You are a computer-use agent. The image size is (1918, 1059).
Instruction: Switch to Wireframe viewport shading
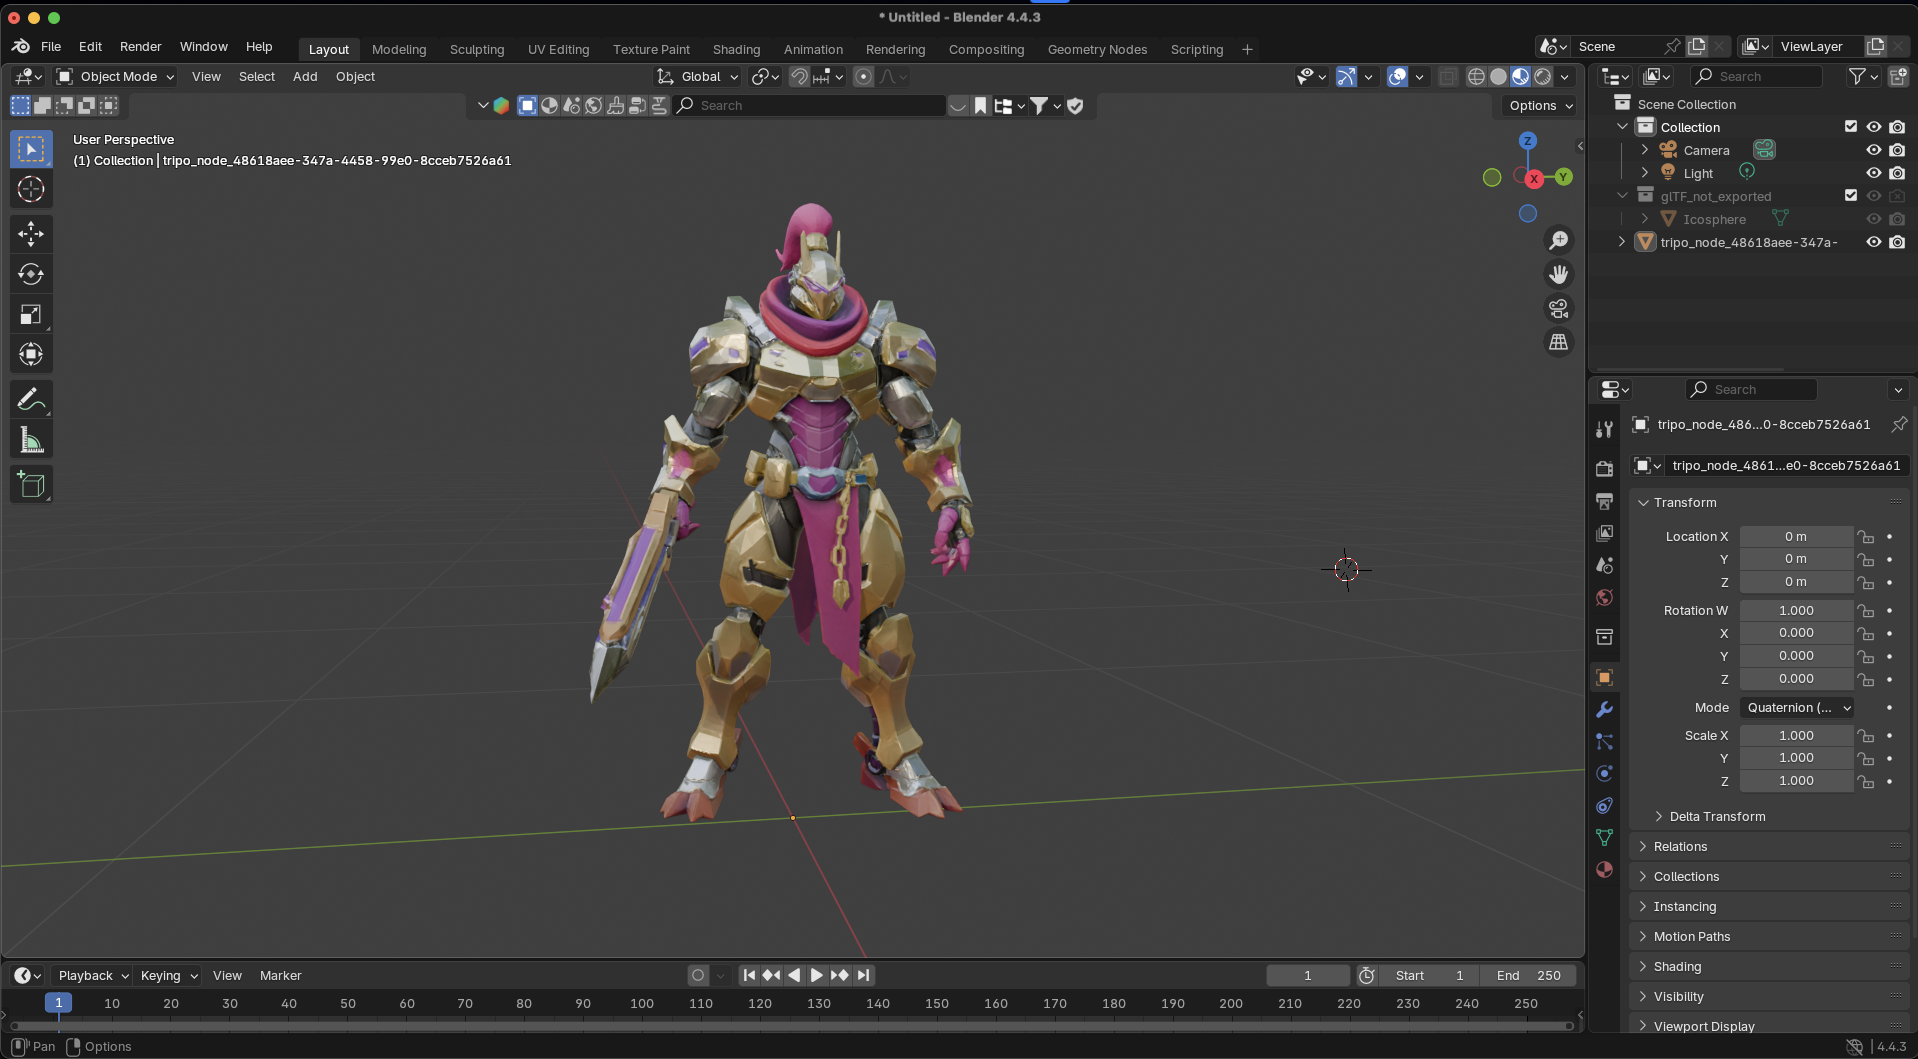click(x=1476, y=77)
